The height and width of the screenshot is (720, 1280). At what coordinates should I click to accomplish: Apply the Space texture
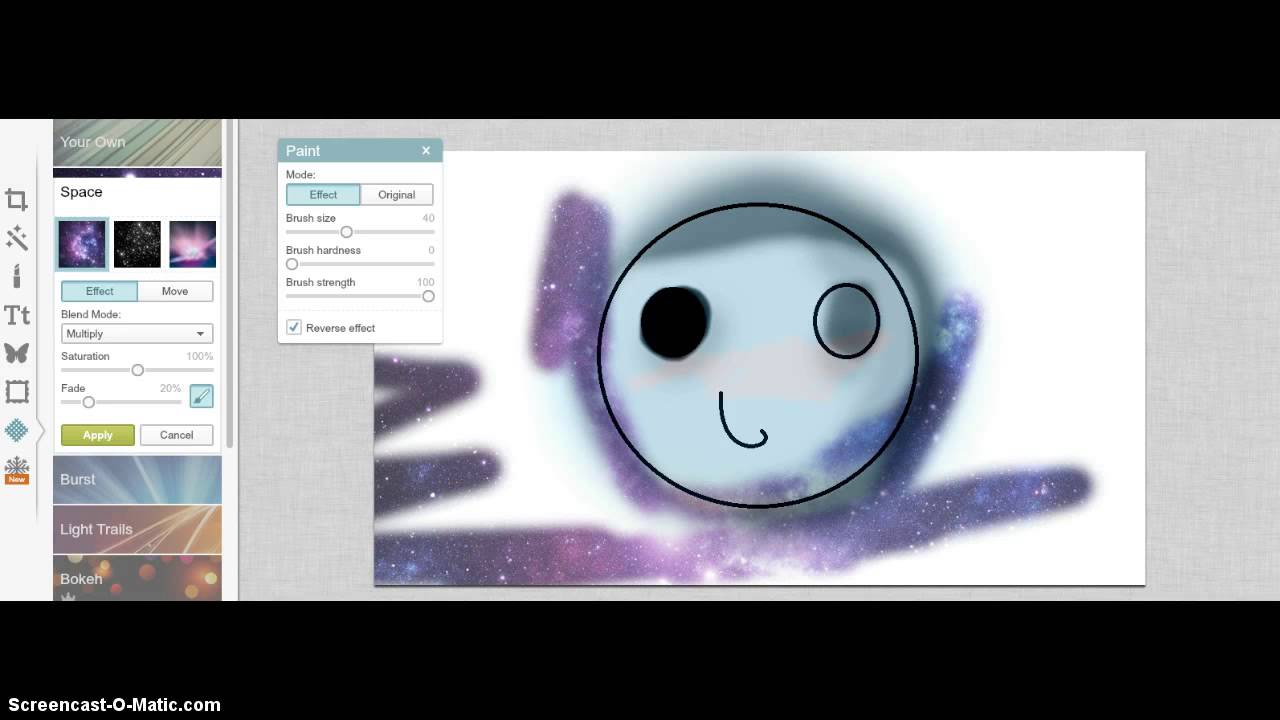[x=97, y=435]
